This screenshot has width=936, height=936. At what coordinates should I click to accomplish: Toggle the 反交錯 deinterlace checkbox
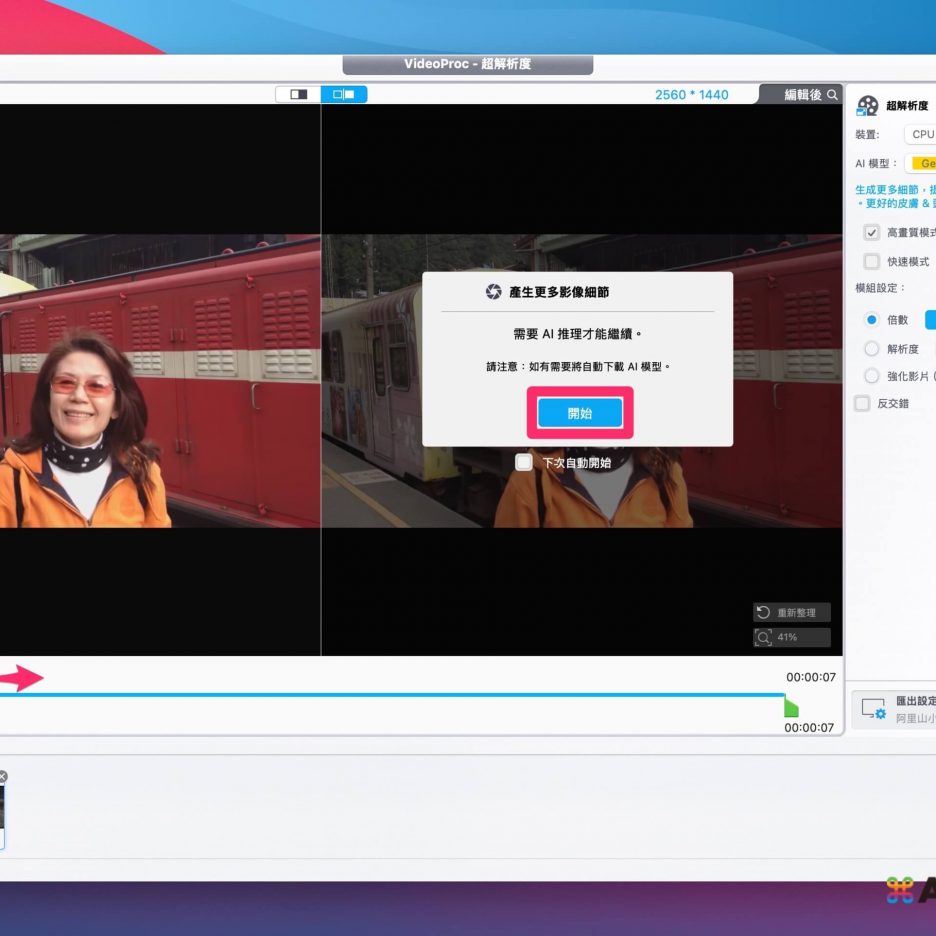[x=862, y=403]
